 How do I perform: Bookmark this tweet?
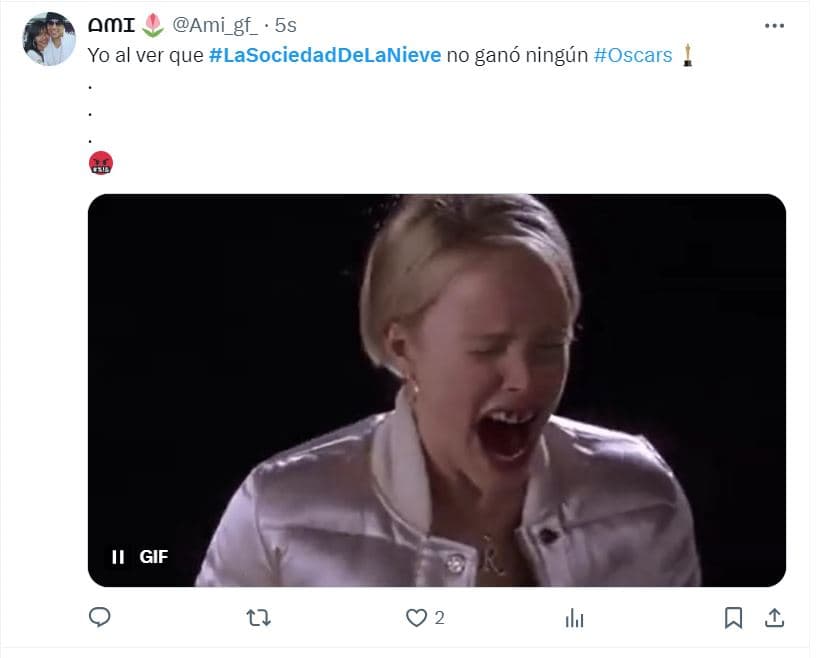pos(733,618)
